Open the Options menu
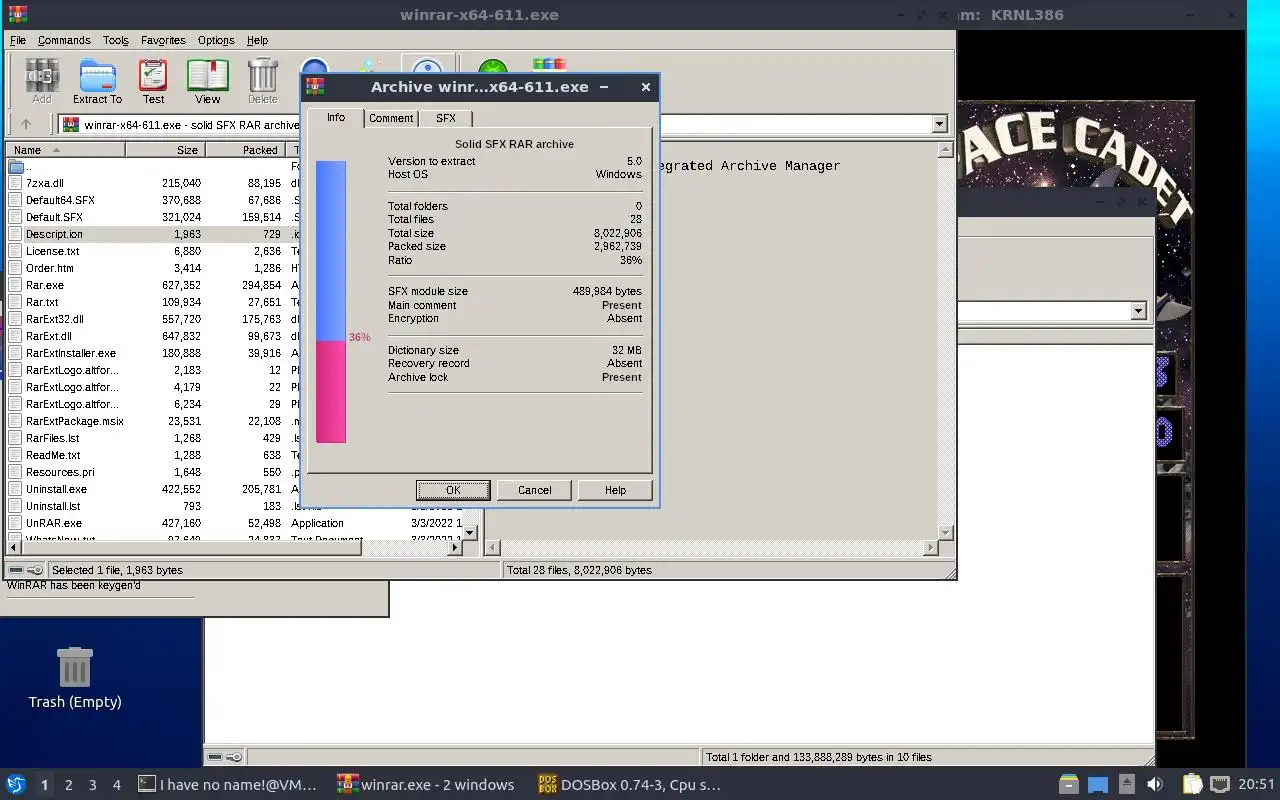This screenshot has width=1280, height=800. pos(216,40)
